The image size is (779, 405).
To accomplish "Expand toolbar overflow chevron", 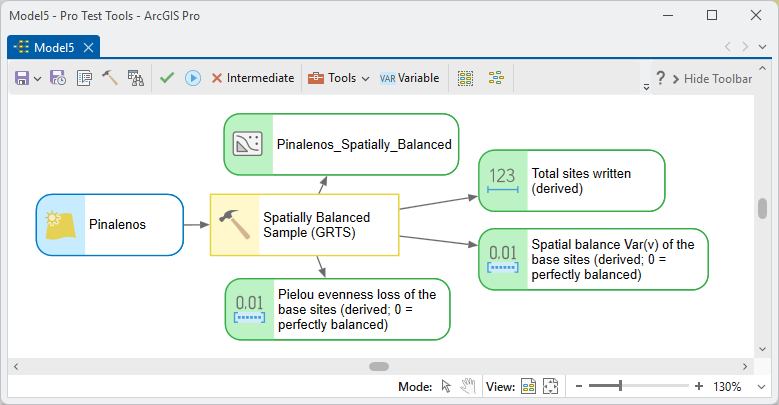I will [x=646, y=87].
